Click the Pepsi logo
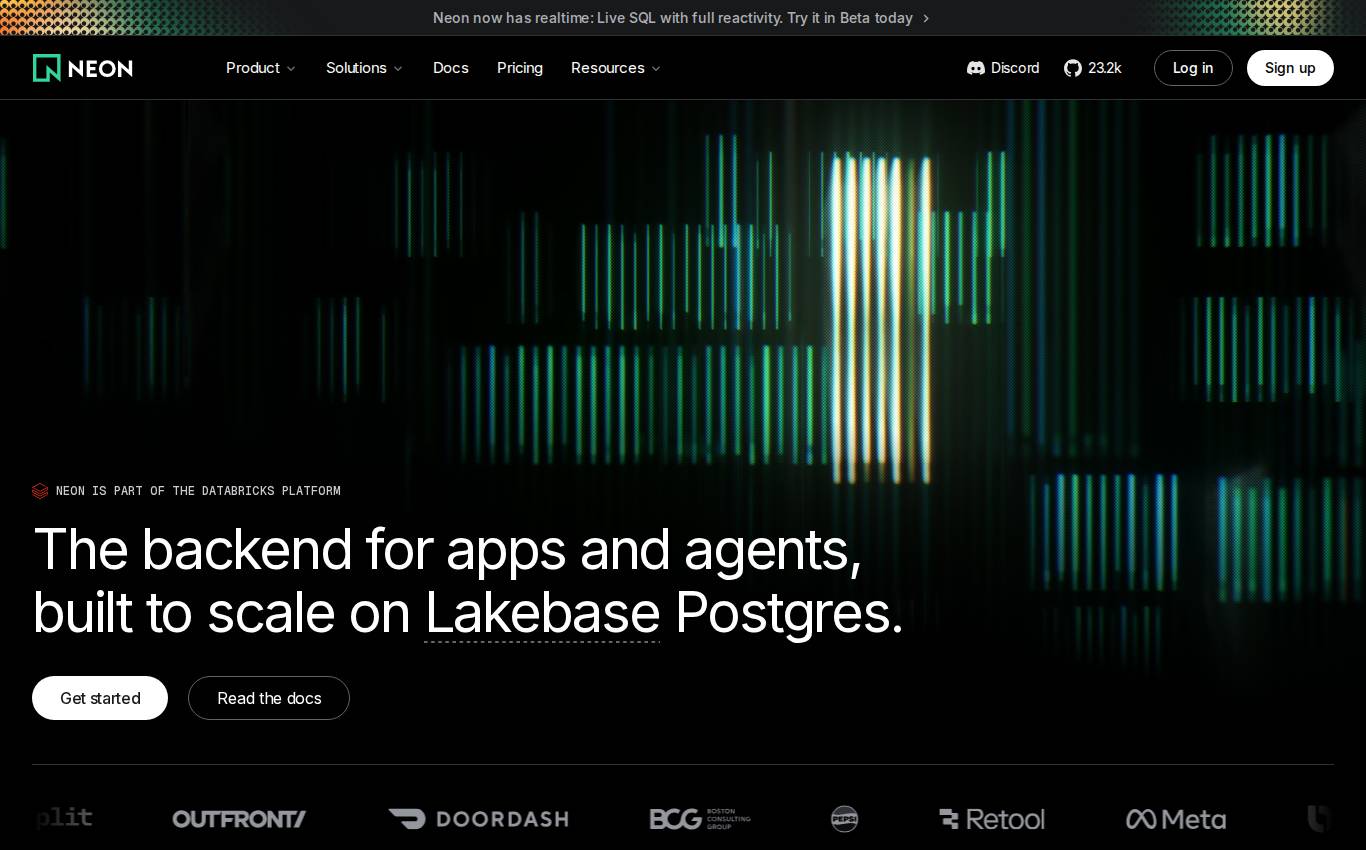 [x=845, y=819]
